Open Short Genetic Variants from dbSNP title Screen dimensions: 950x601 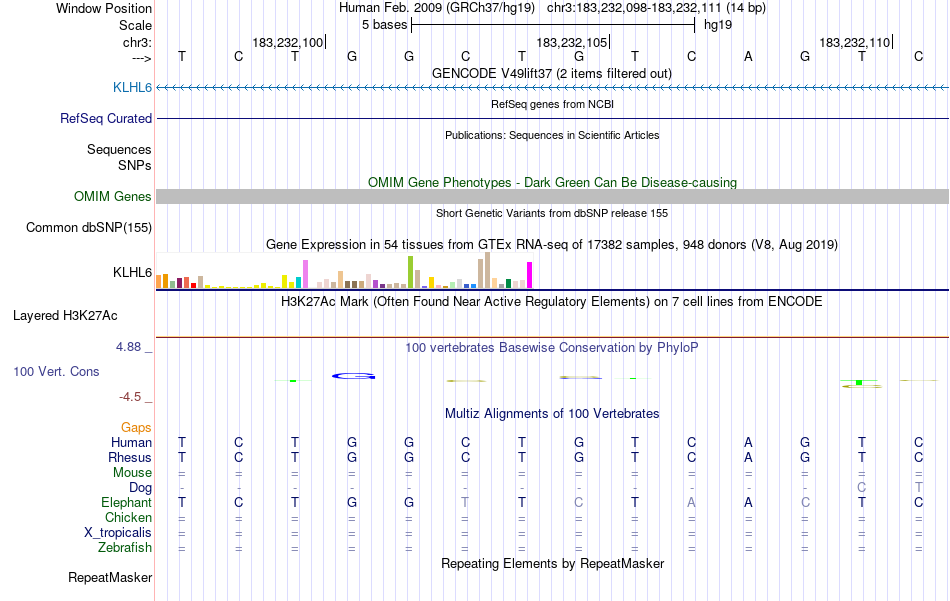coord(552,213)
